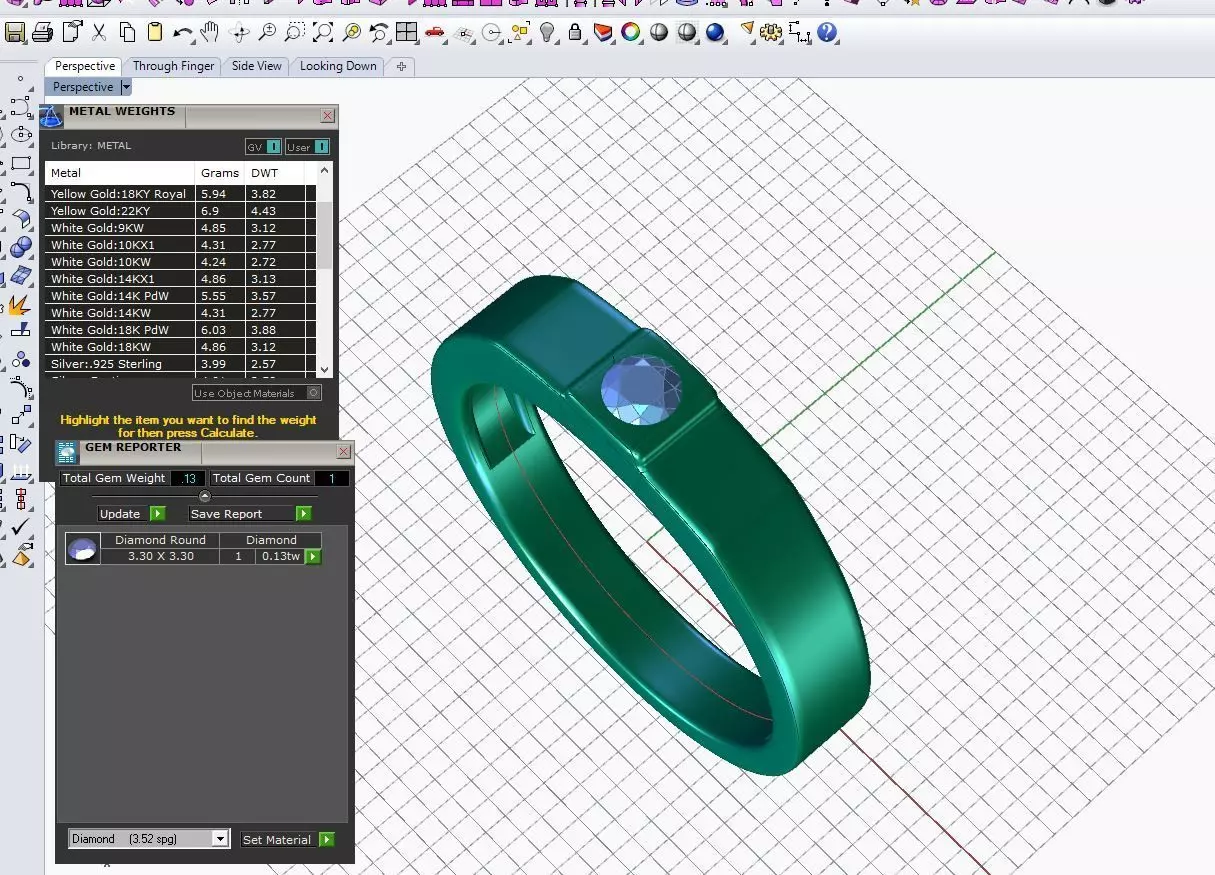
Task: Click the Grams column header
Action: (220, 173)
